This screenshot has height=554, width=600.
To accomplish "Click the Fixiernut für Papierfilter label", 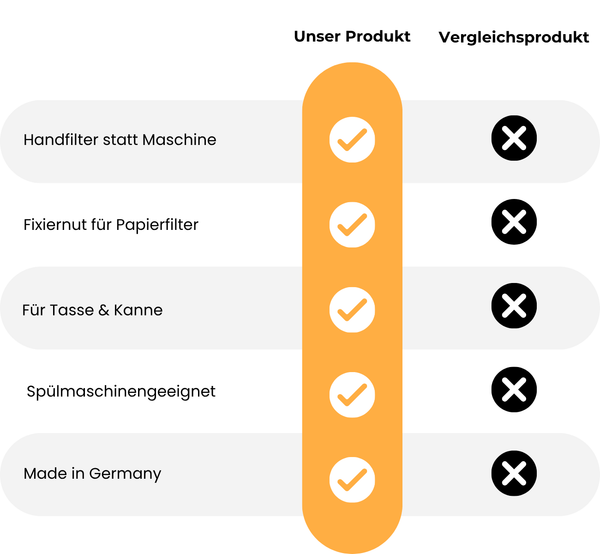I will tap(111, 225).
